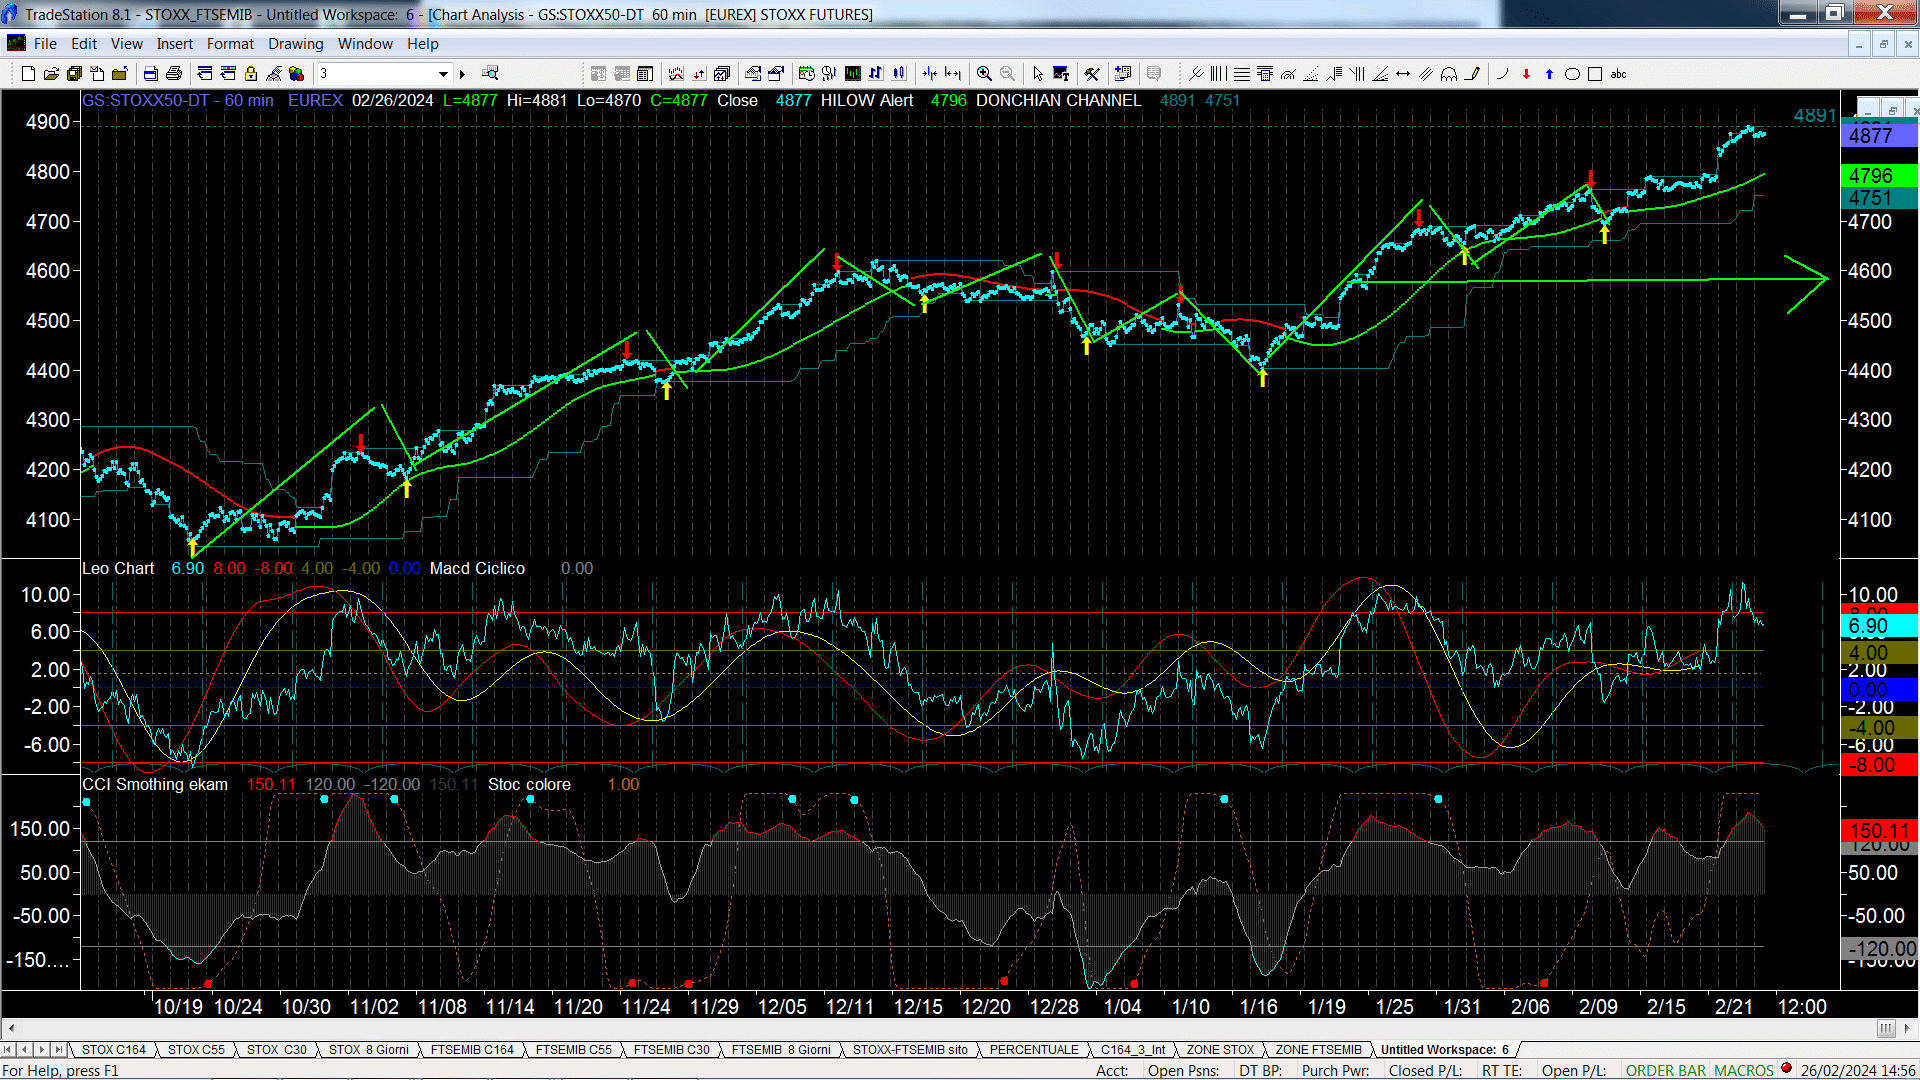
Task: Open the Format menu
Action: click(230, 44)
